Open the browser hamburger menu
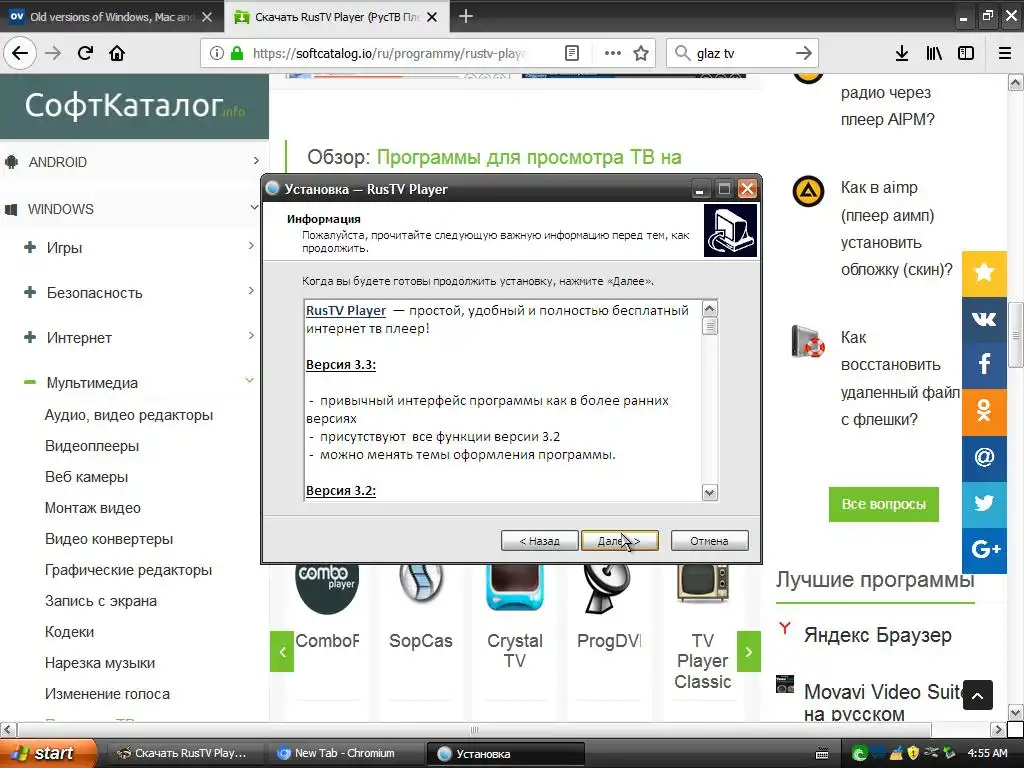This screenshot has height=768, width=1024. (1004, 53)
